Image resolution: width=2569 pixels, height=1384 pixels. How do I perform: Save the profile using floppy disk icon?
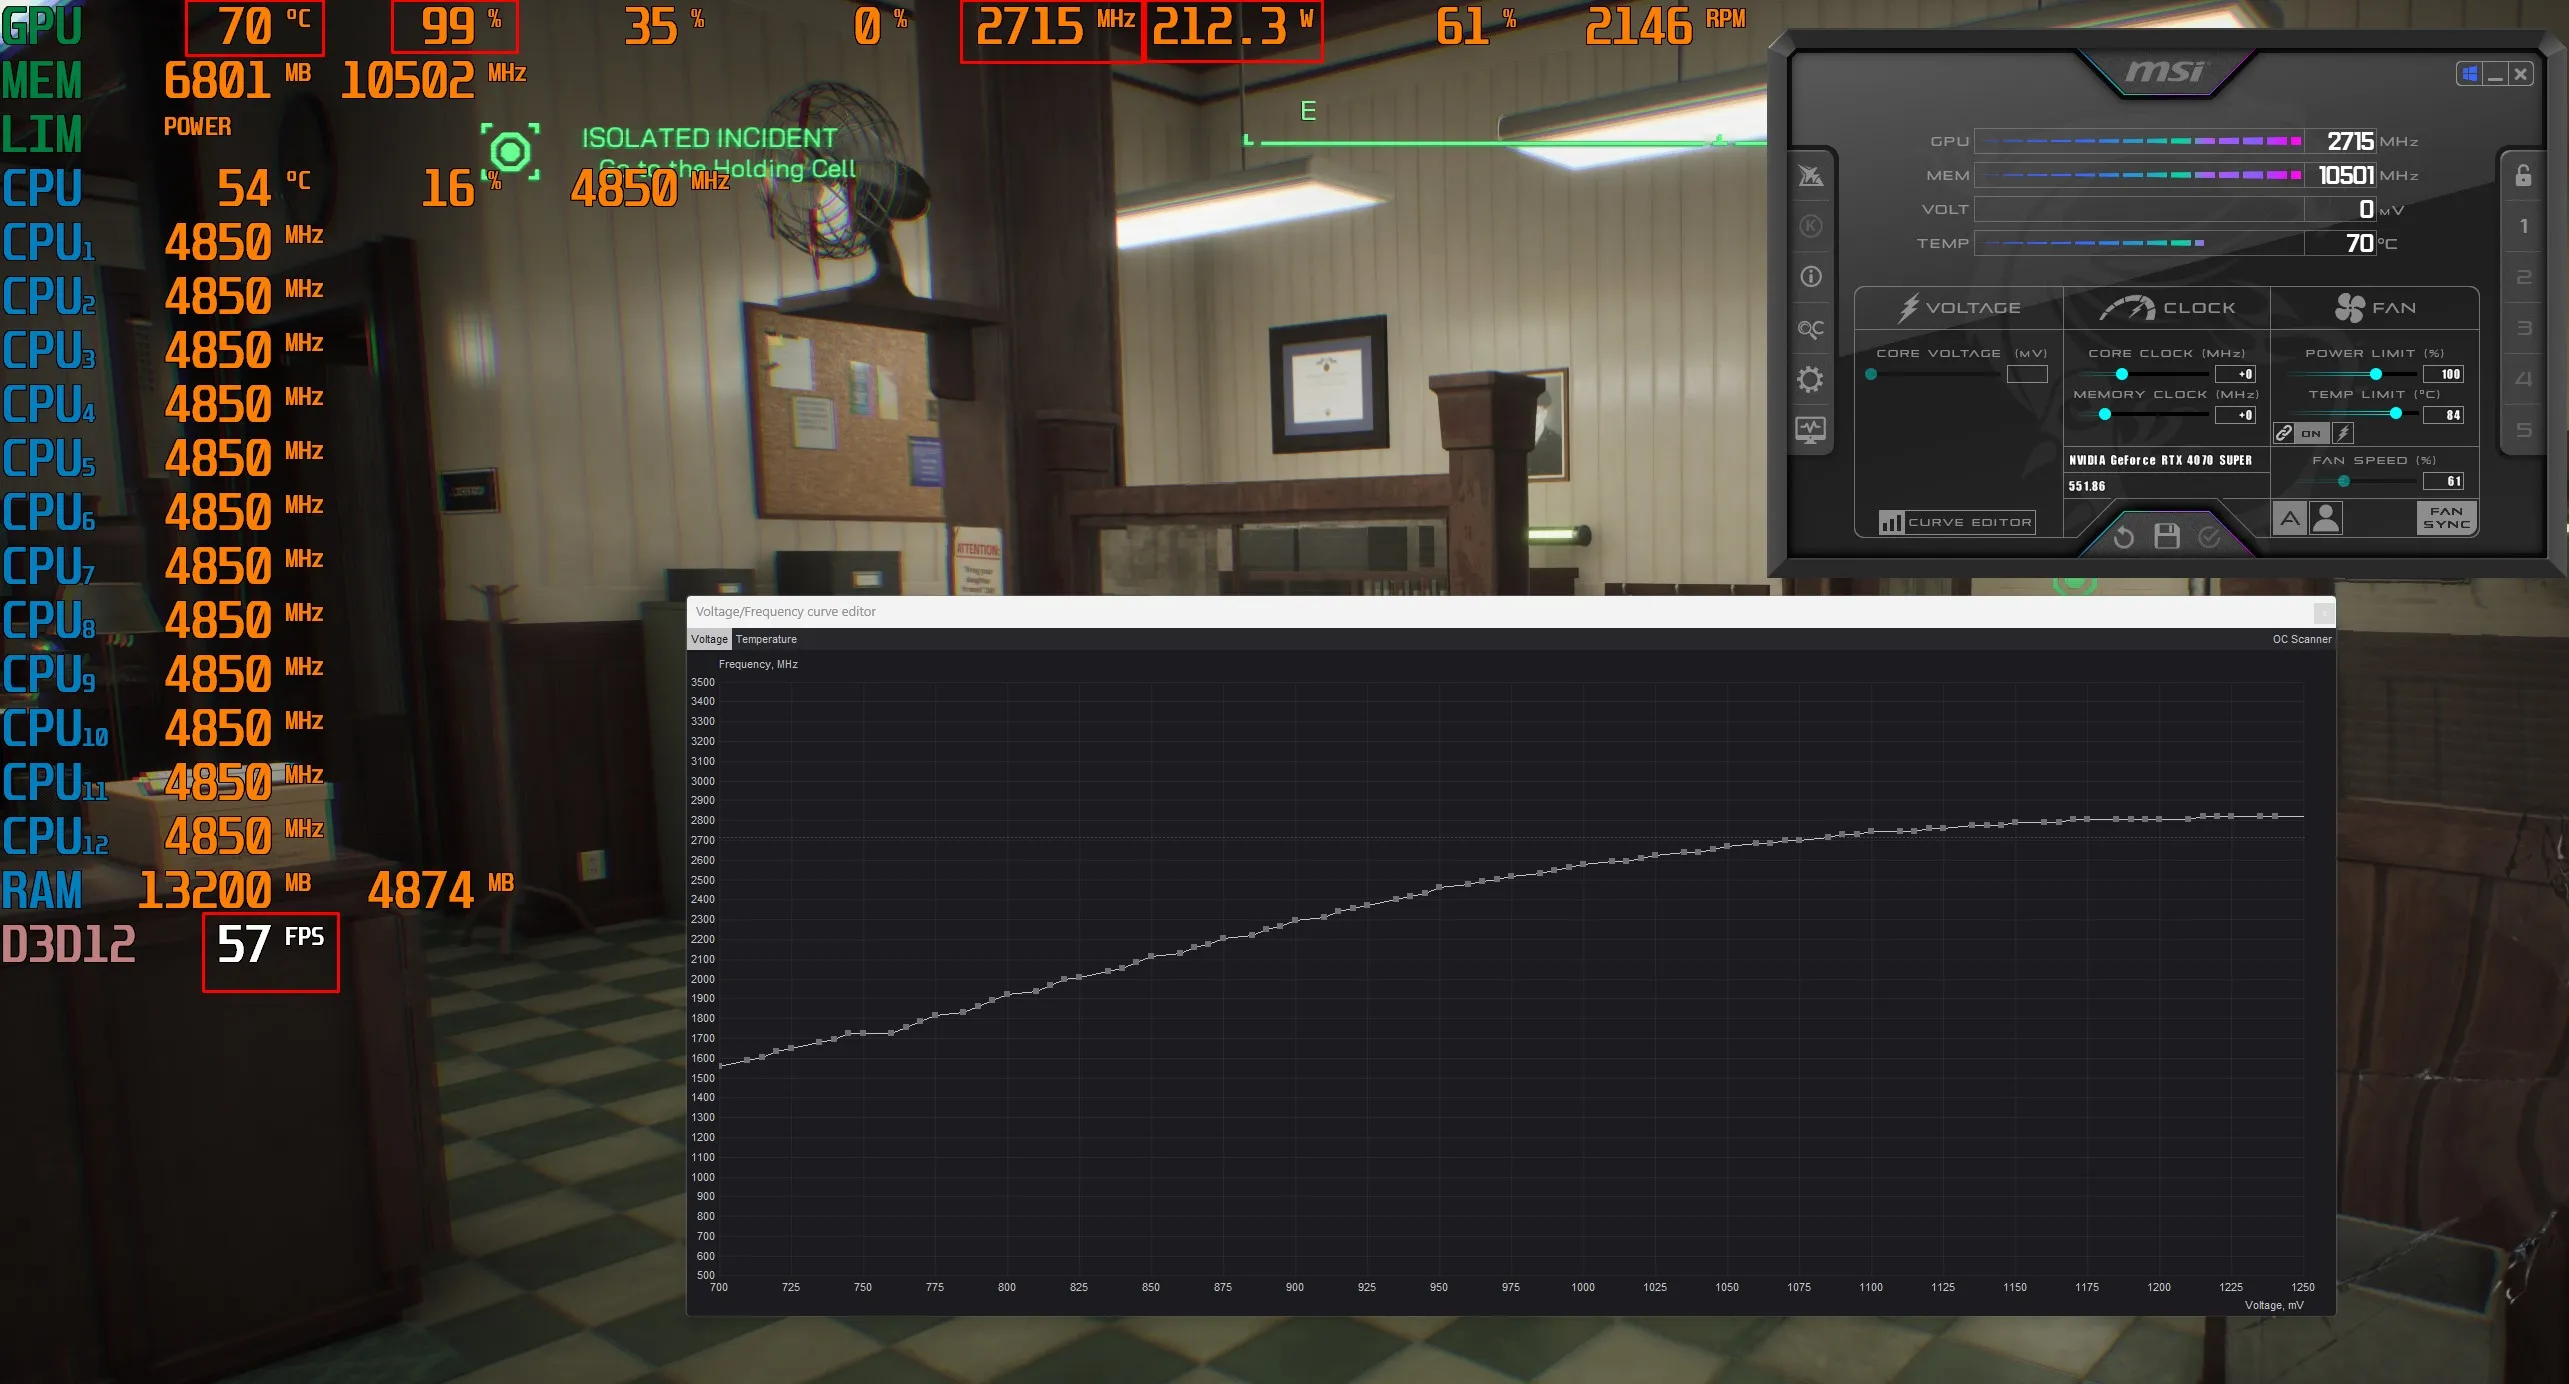point(2166,537)
